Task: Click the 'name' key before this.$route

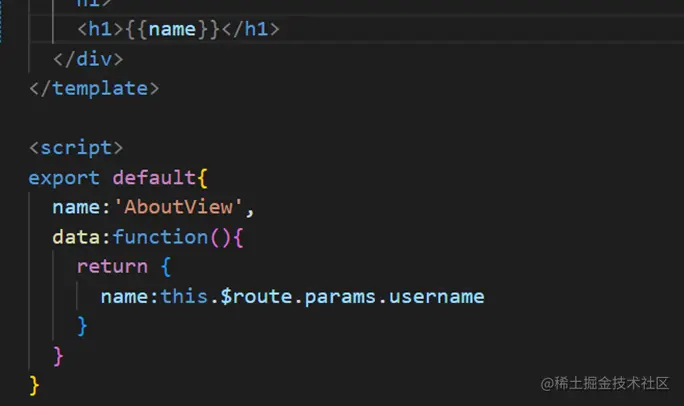Action: [124, 297]
